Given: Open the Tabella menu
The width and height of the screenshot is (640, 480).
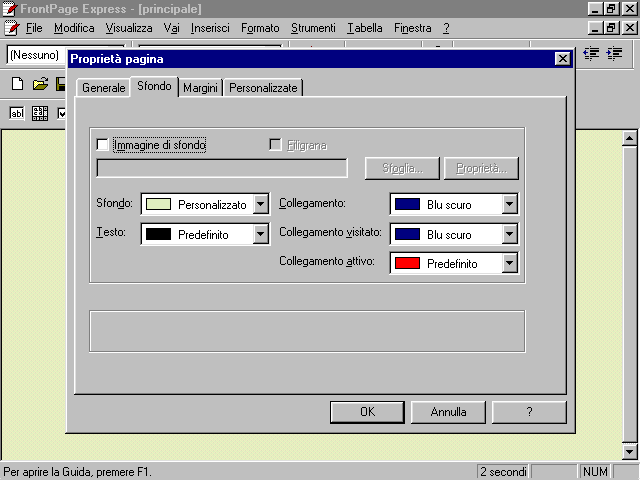Looking at the screenshot, I should pos(365,28).
